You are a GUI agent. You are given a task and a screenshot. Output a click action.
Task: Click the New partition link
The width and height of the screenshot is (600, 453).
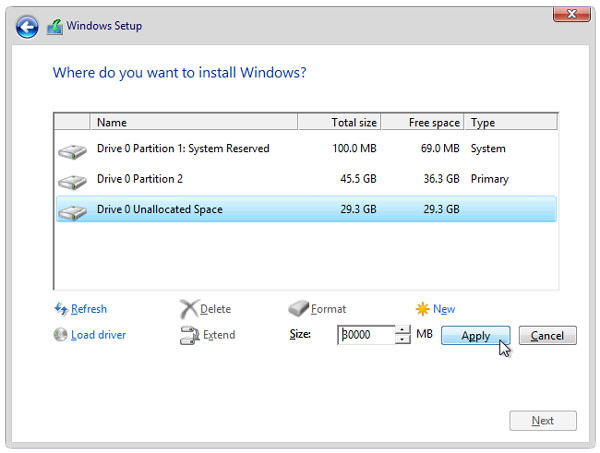pyautogui.click(x=444, y=309)
